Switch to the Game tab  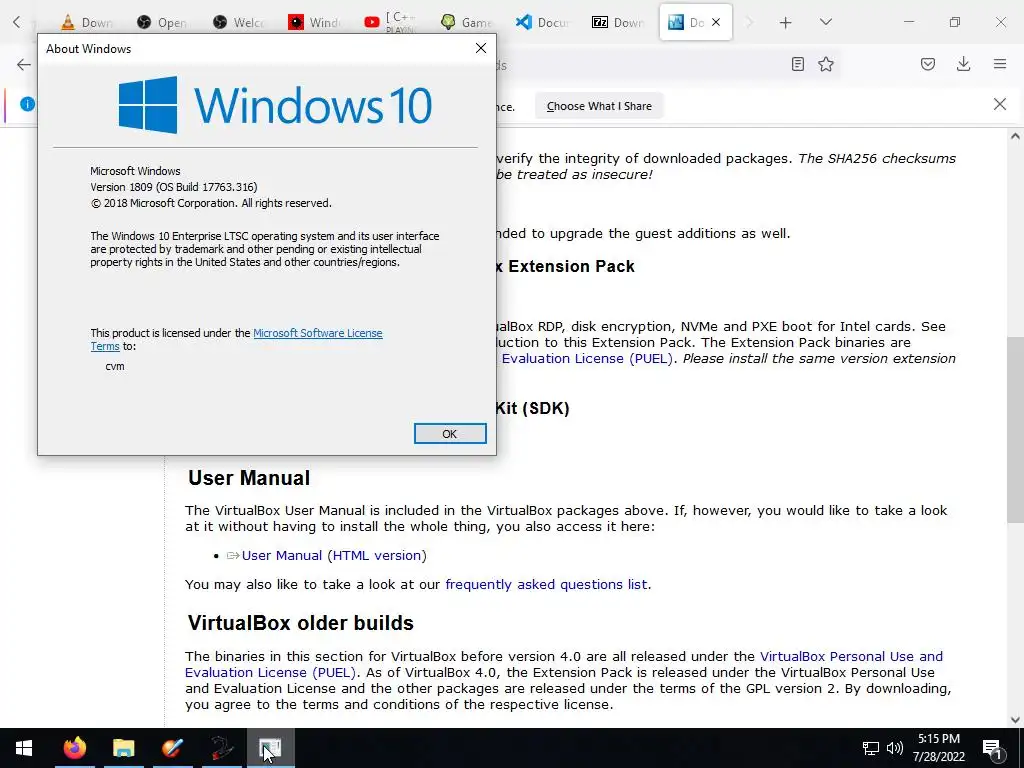[x=466, y=22]
